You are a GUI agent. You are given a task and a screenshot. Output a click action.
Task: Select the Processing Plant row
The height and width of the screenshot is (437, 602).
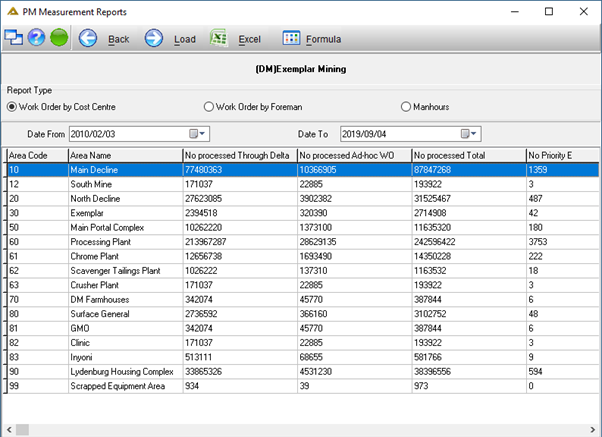[303, 242]
